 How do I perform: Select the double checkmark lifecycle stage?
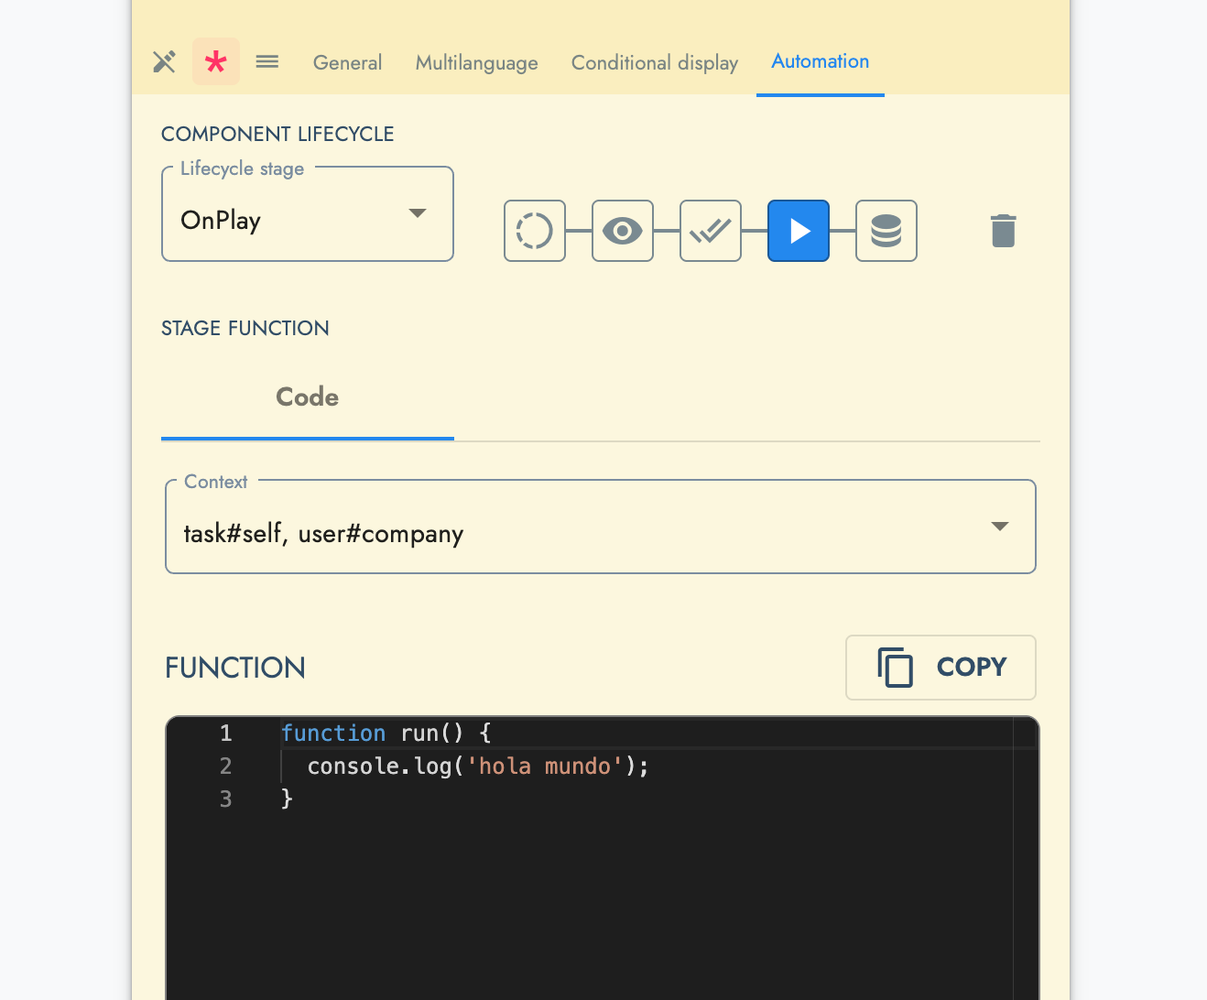pyautogui.click(x=710, y=231)
